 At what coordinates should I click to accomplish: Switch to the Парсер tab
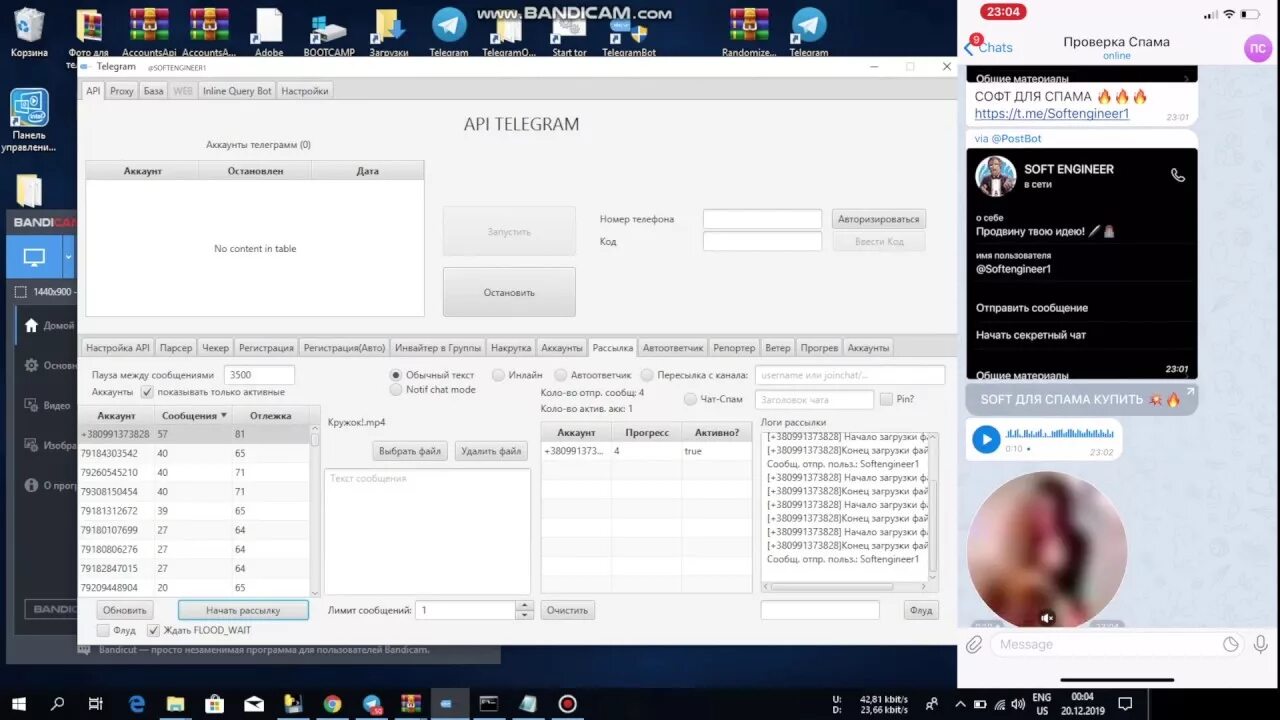coord(176,348)
